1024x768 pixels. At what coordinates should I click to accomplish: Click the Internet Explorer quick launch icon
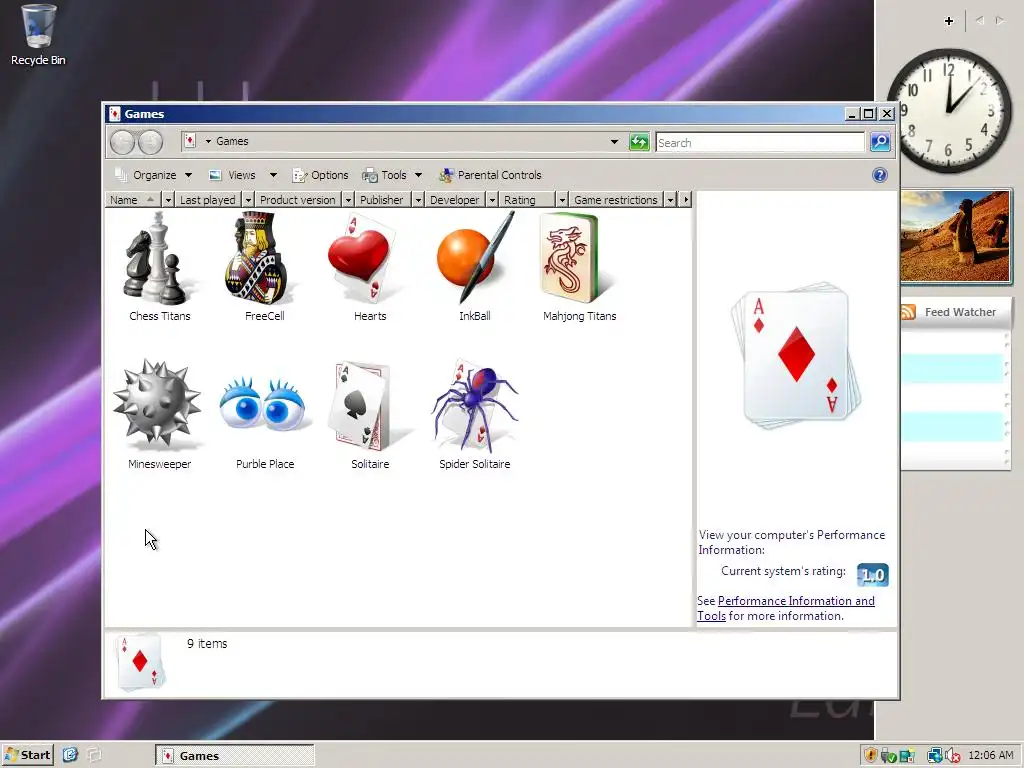pos(70,755)
